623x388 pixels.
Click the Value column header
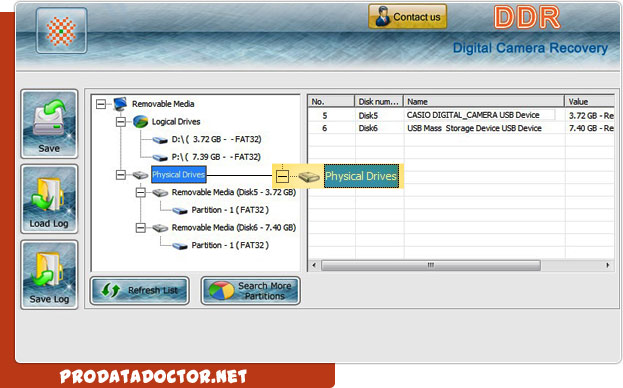point(589,101)
